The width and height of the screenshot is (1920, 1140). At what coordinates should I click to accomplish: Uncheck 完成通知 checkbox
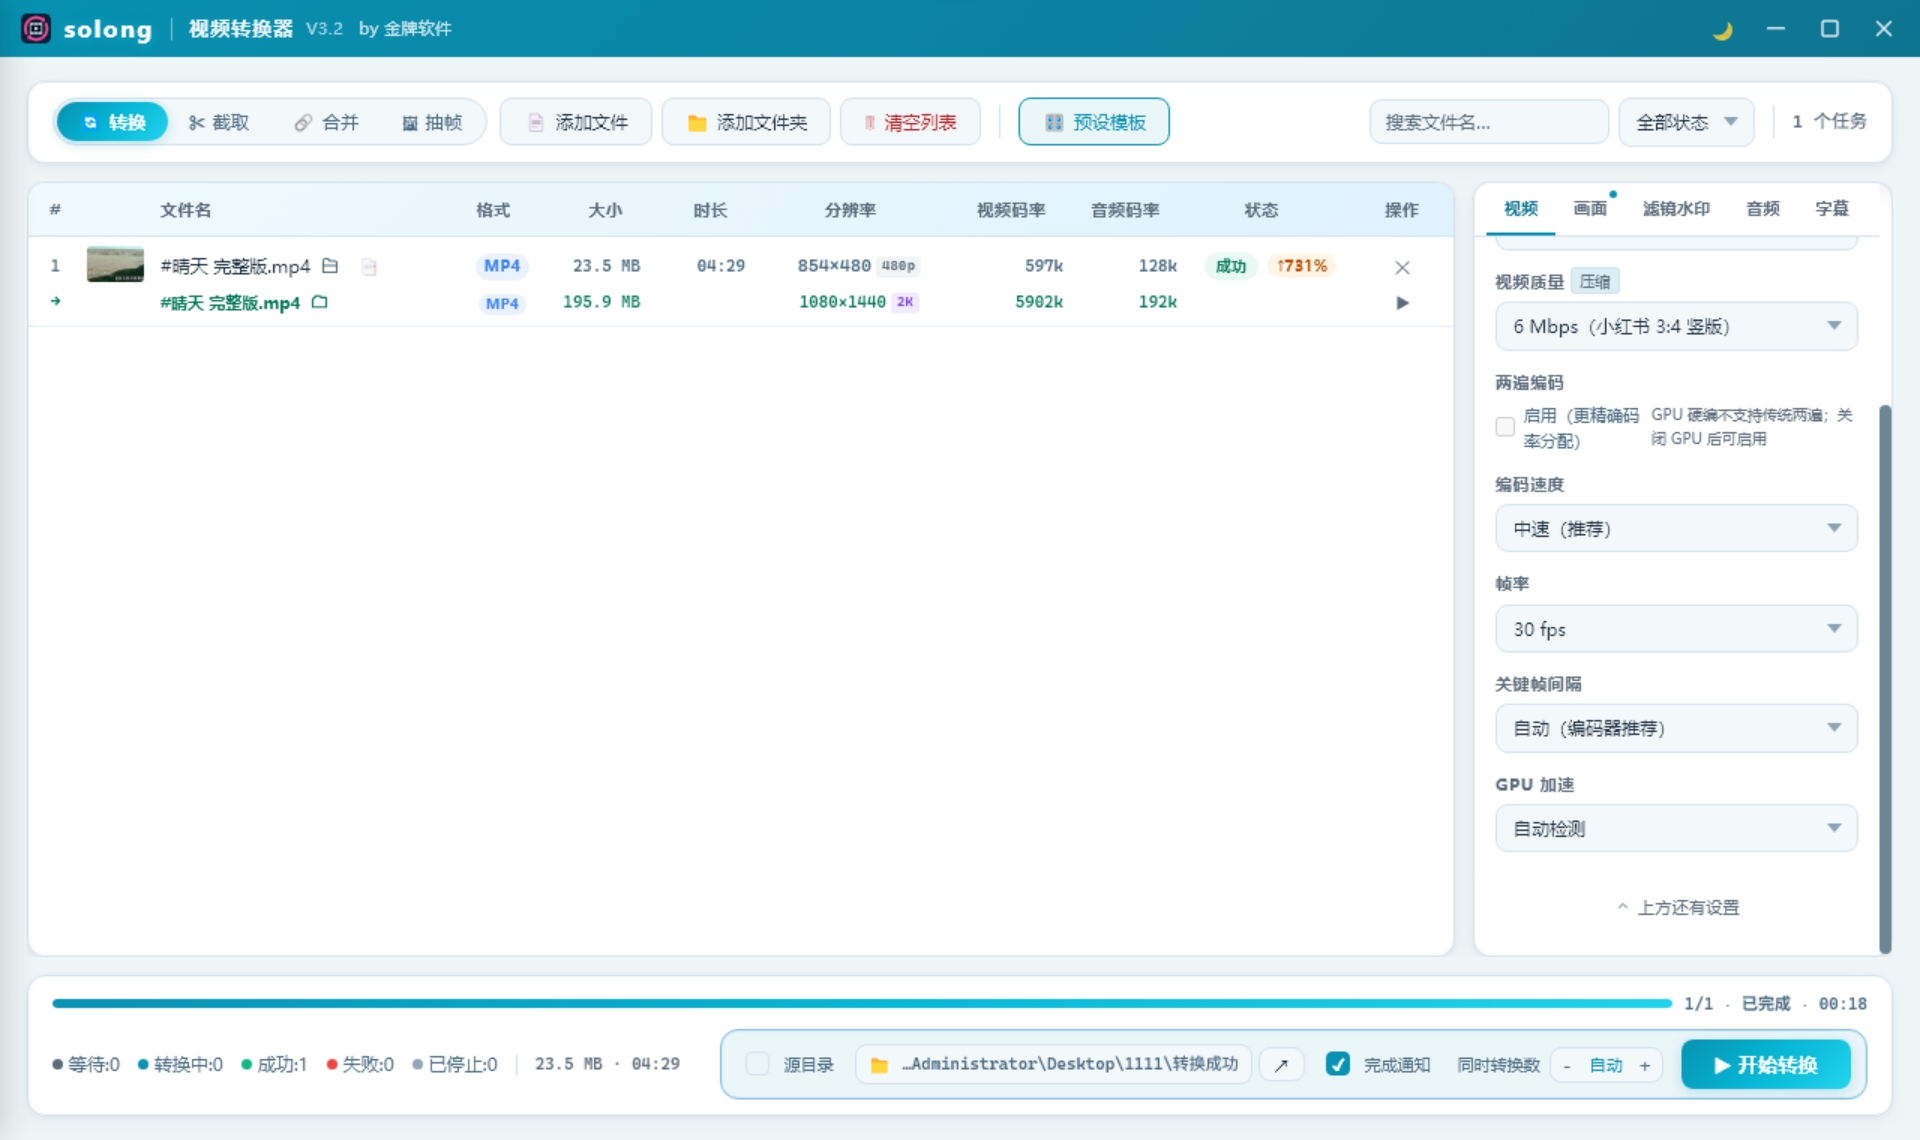(x=1338, y=1064)
